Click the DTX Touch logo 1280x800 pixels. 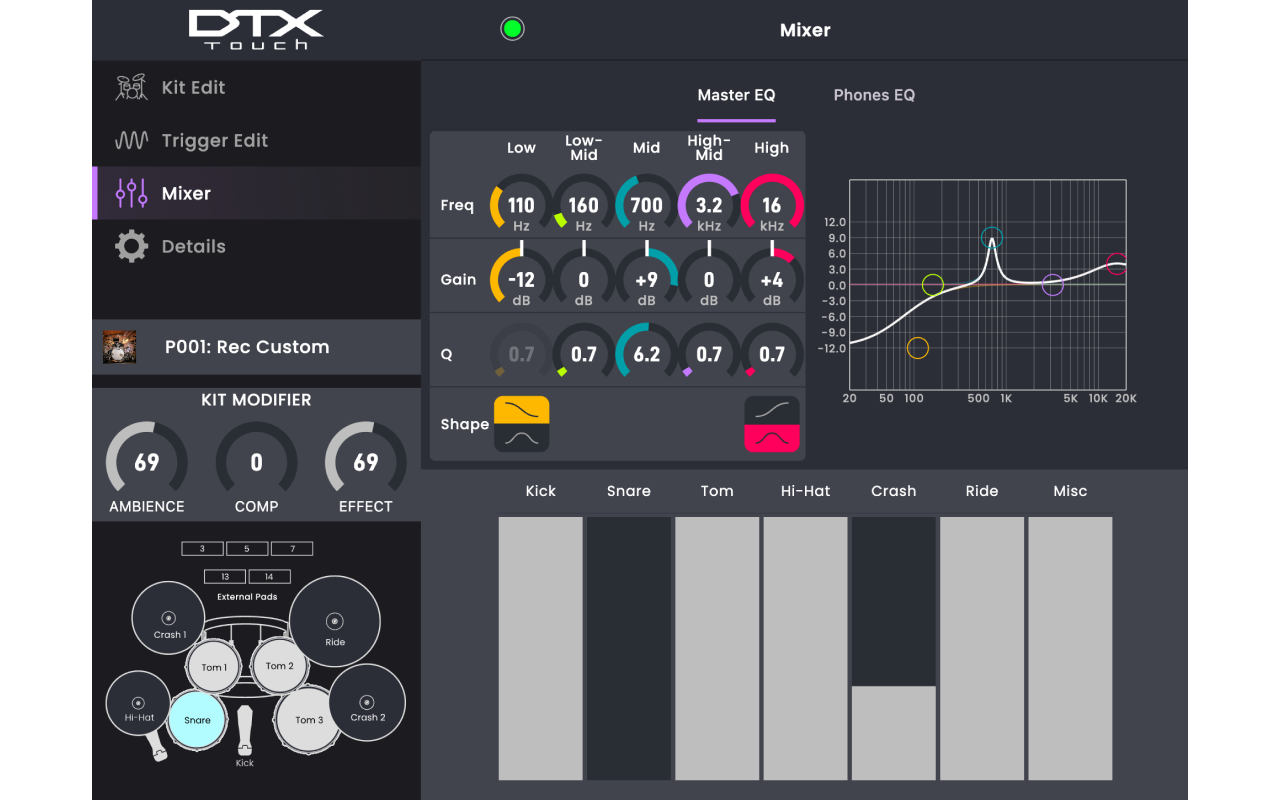tap(256, 30)
